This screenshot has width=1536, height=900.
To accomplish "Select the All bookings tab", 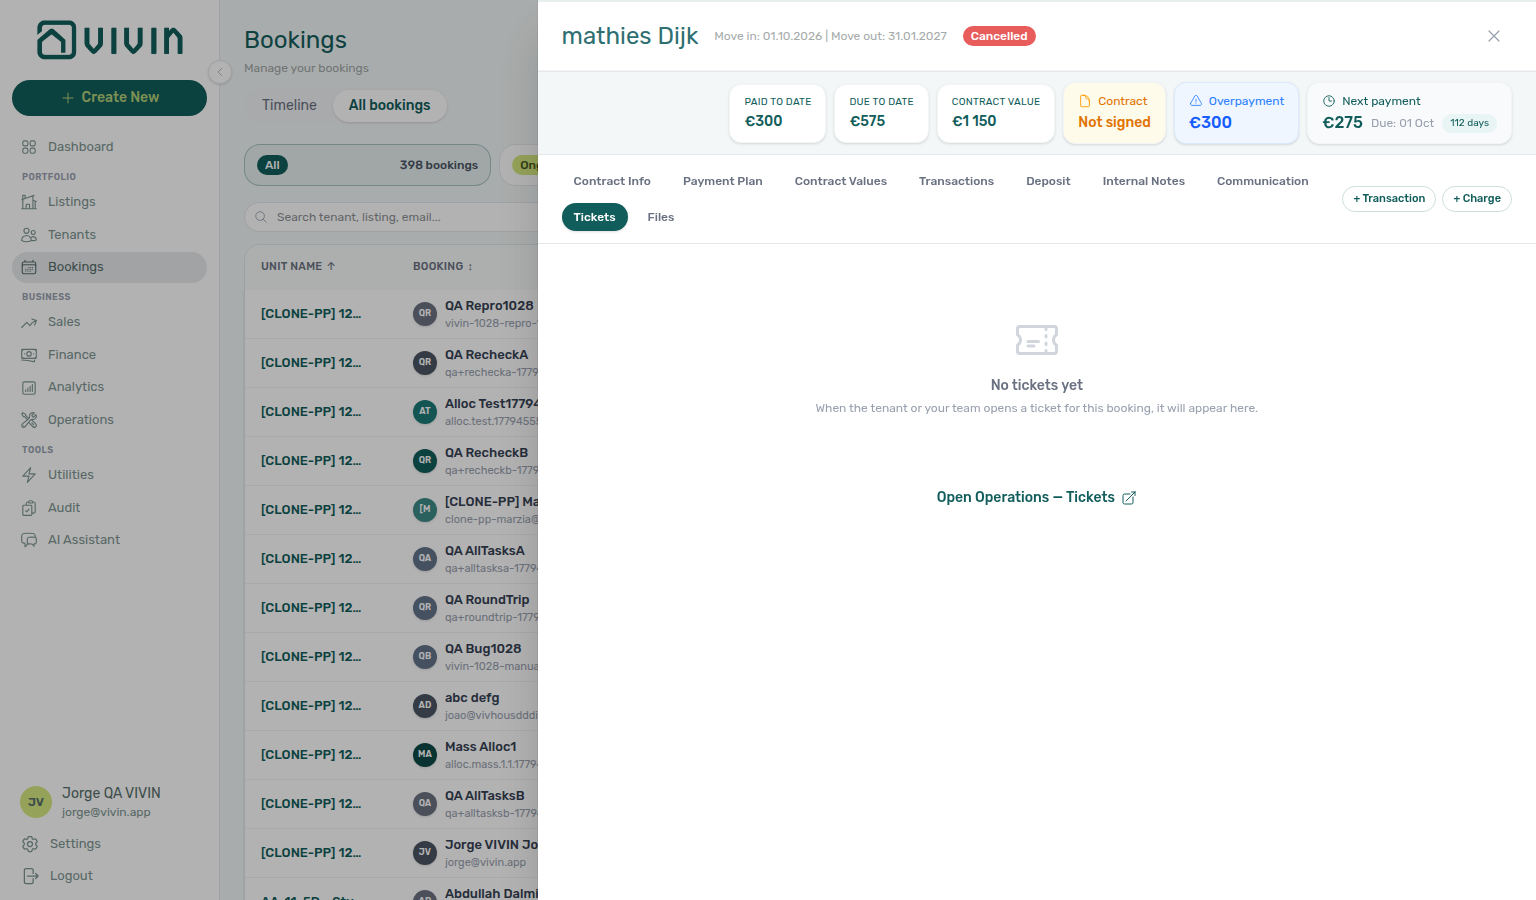I will (389, 105).
